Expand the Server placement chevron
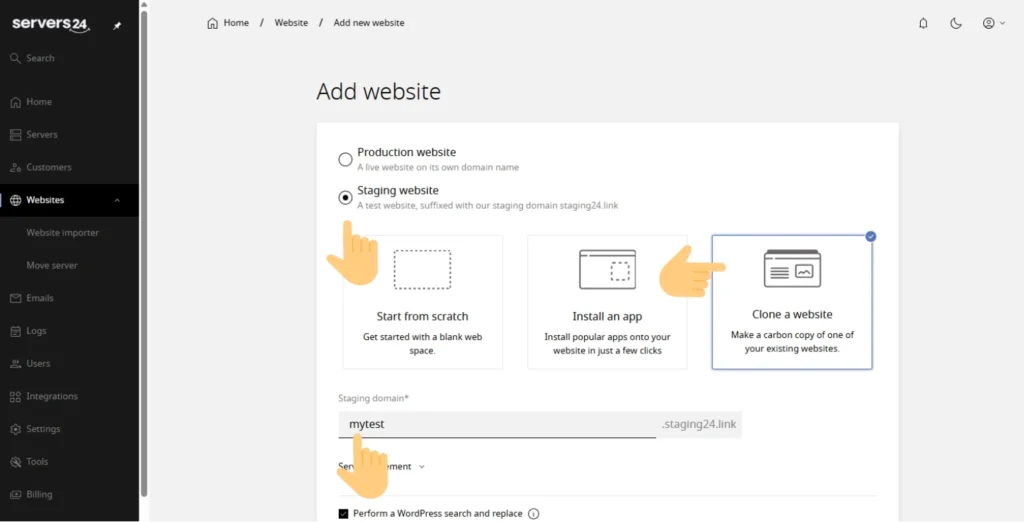The height and width of the screenshot is (522, 1024). [422, 466]
